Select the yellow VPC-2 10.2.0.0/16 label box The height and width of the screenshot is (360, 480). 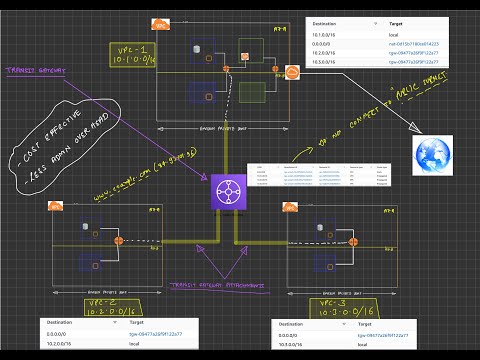[113, 307]
